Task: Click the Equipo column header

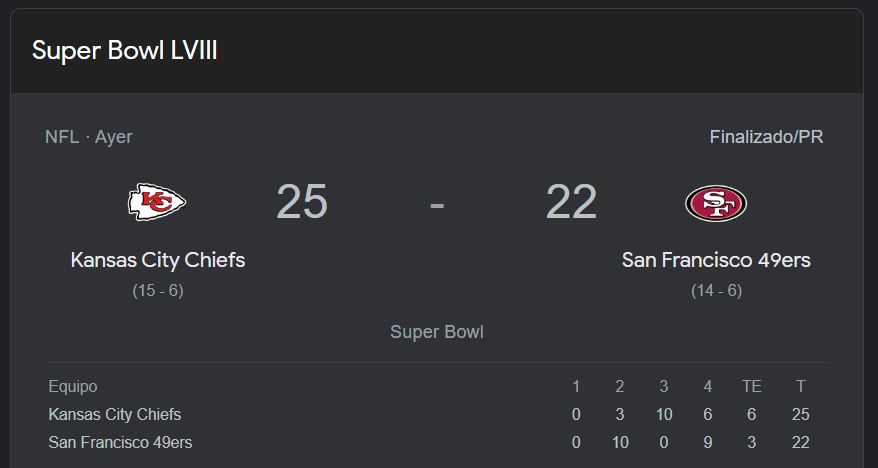Action: click(x=73, y=386)
